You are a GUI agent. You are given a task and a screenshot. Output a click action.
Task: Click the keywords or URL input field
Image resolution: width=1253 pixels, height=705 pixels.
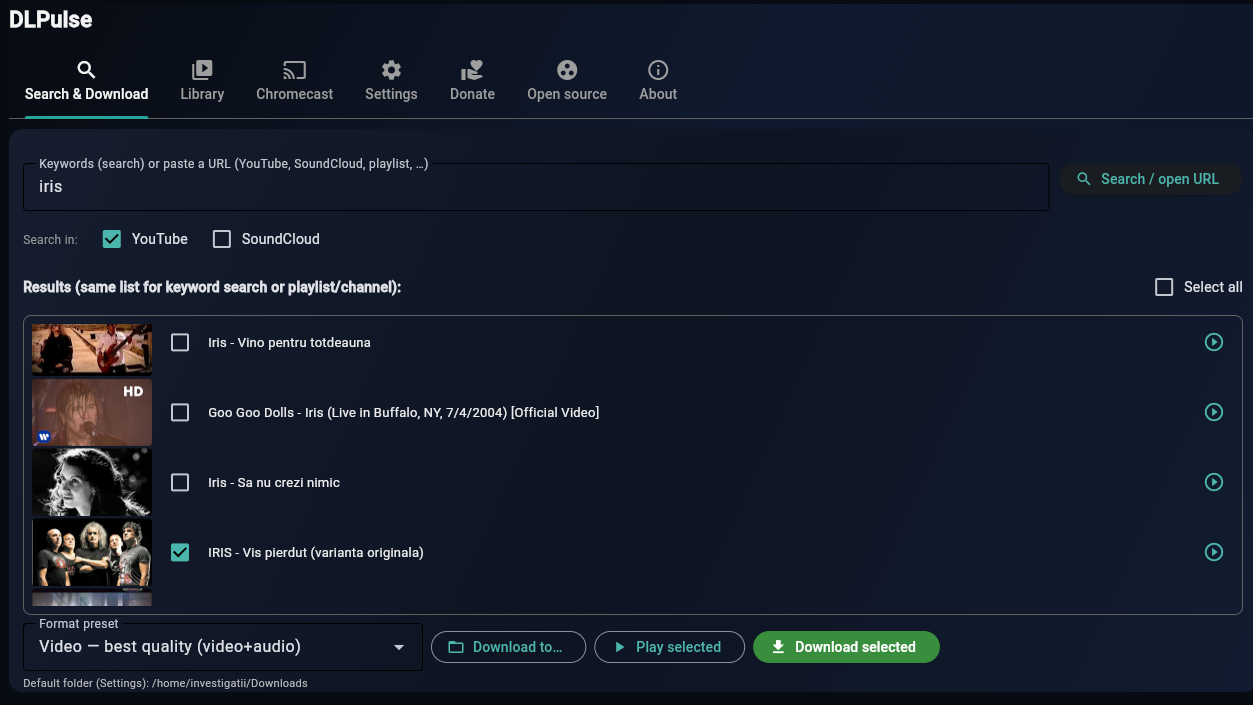[536, 187]
